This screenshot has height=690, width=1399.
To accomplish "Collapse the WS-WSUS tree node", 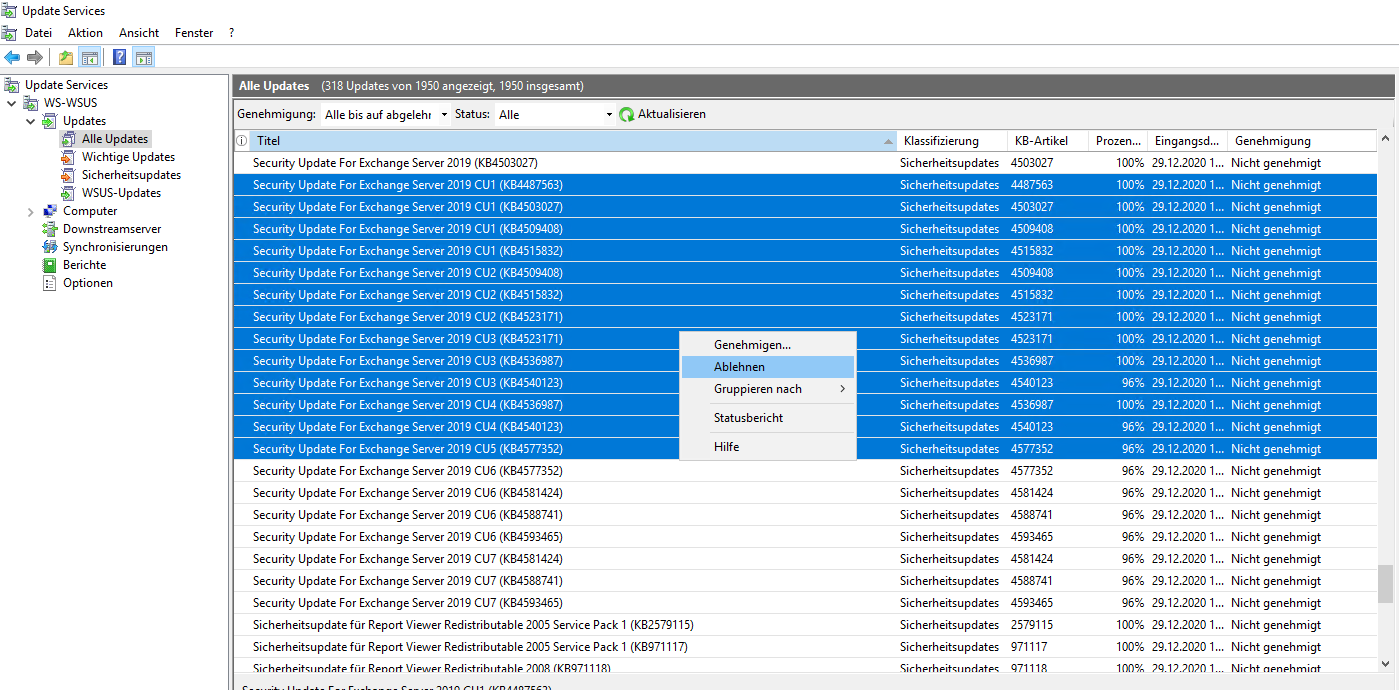I will (x=12, y=103).
